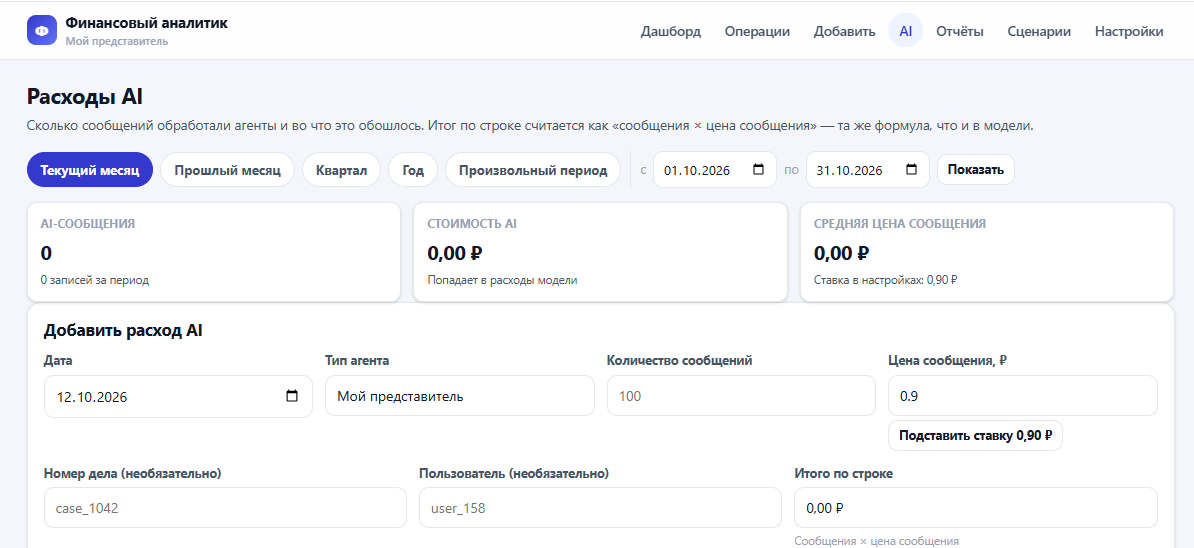Click the Итого по строке field 0,00 ₽
The image size is (1194, 548).
coord(975,508)
